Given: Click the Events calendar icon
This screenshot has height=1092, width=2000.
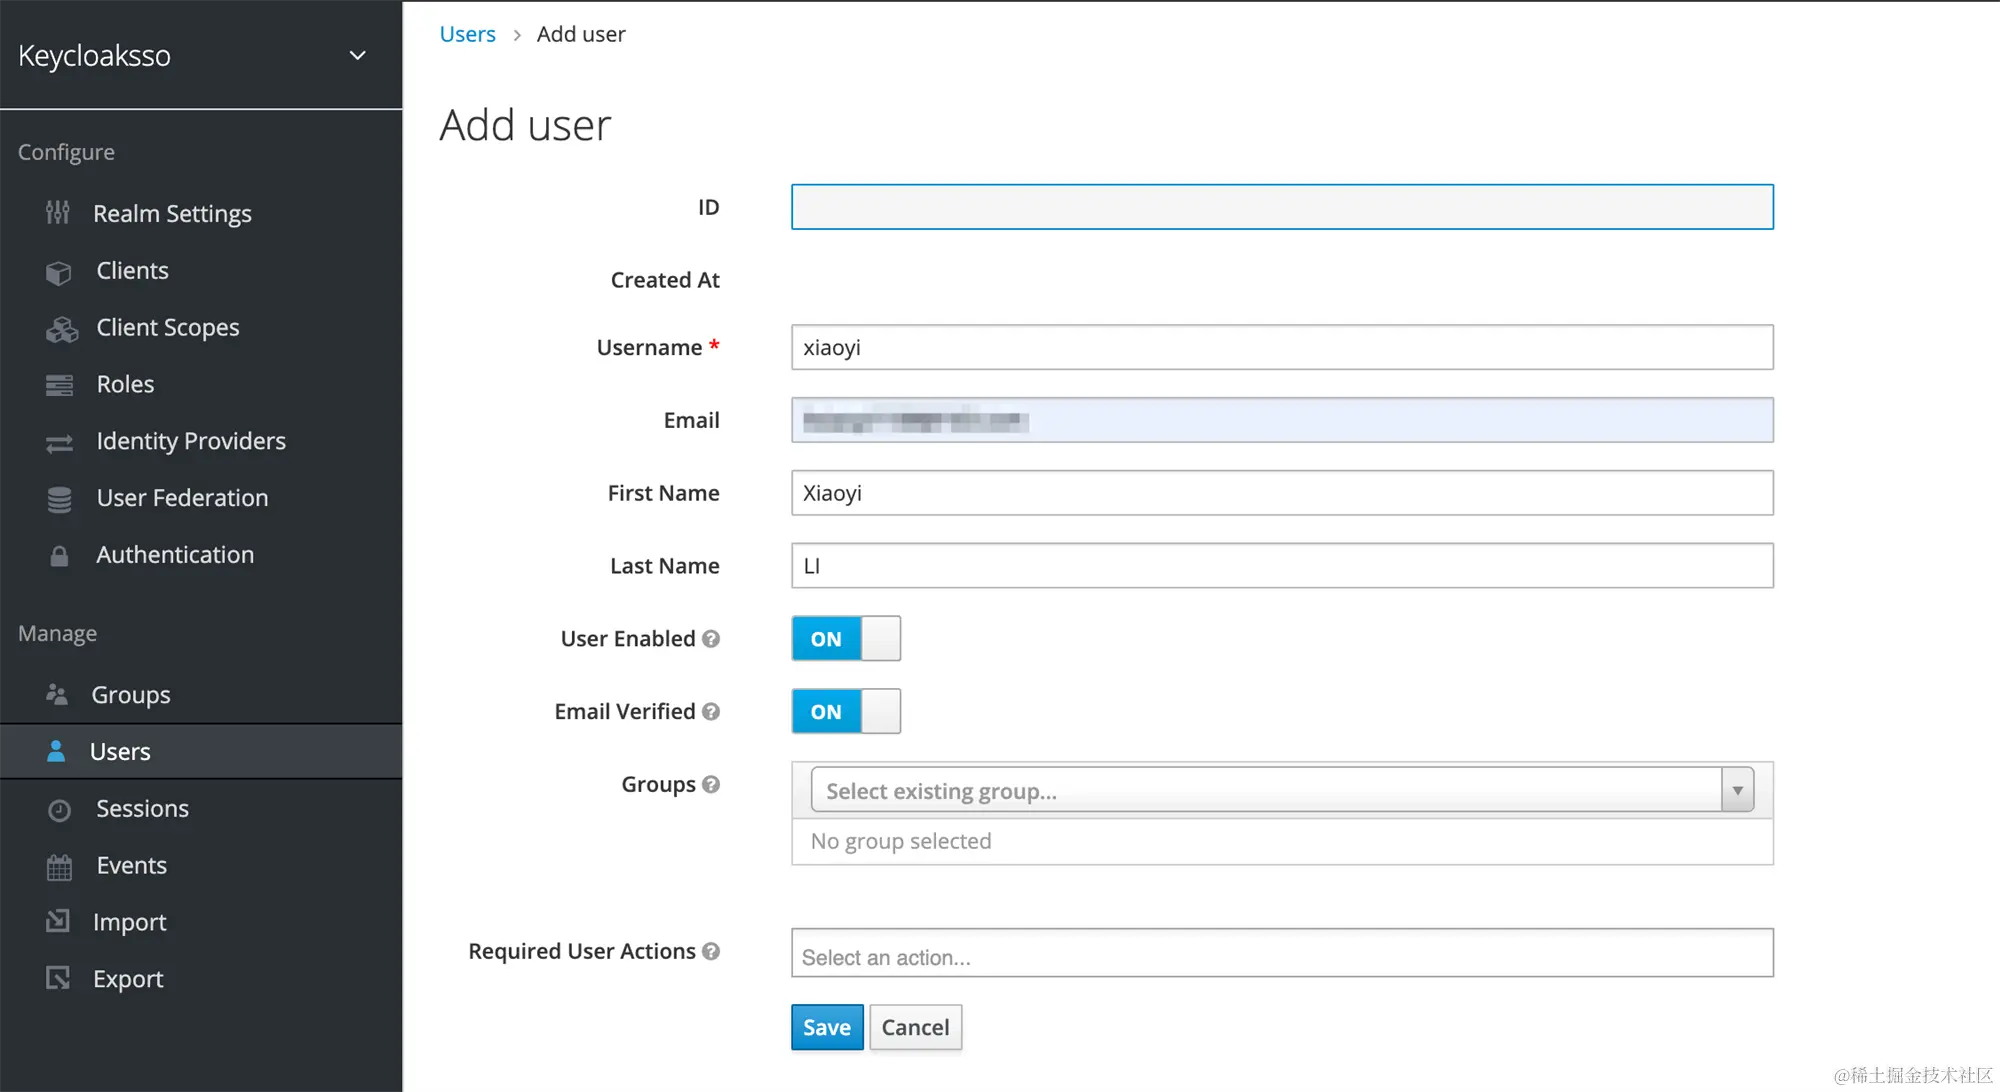Looking at the screenshot, I should pos(59,867).
